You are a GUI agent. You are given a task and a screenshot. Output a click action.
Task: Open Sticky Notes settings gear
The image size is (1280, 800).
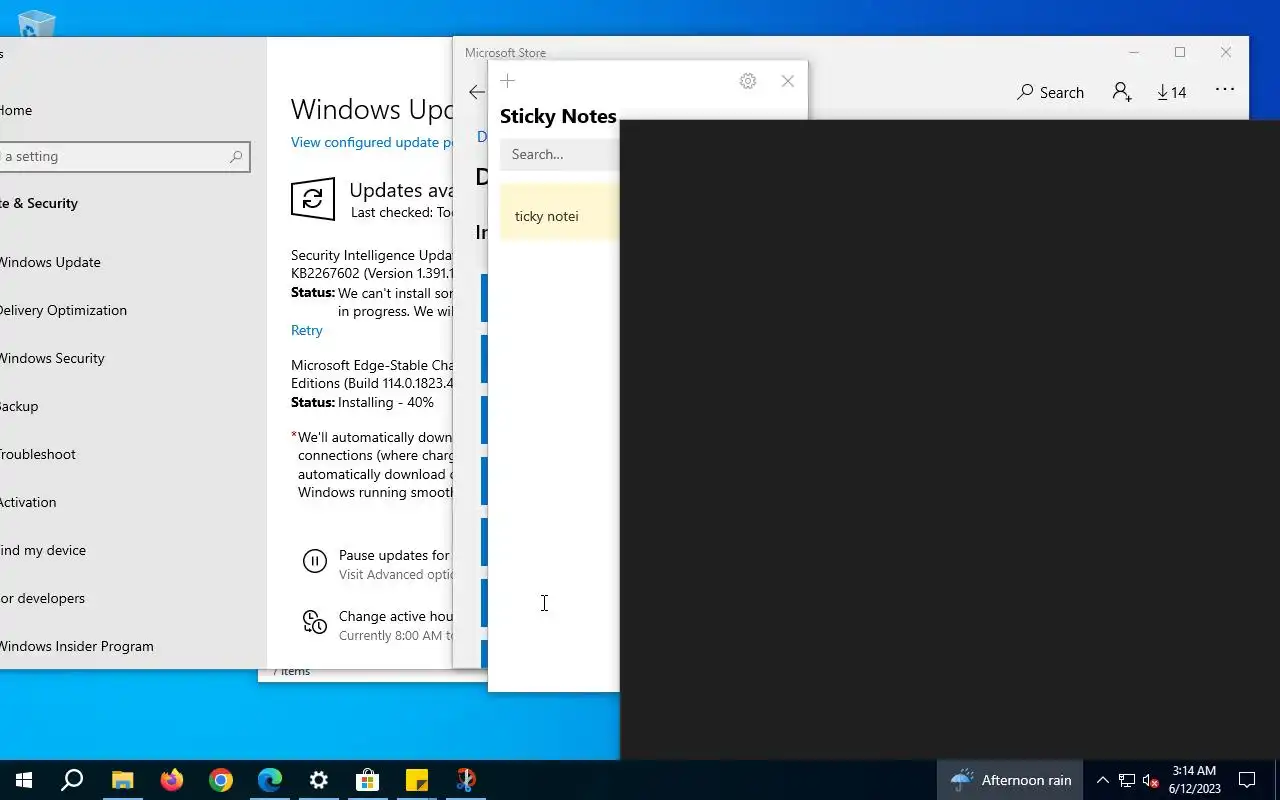point(748,81)
